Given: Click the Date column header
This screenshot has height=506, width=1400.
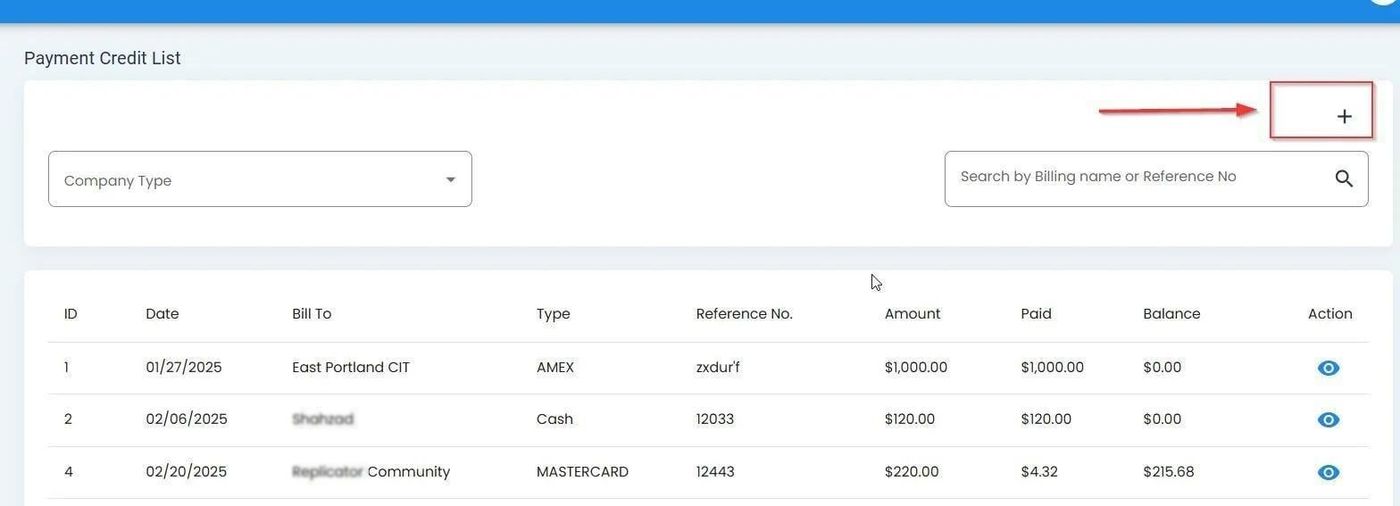Looking at the screenshot, I should 162,314.
